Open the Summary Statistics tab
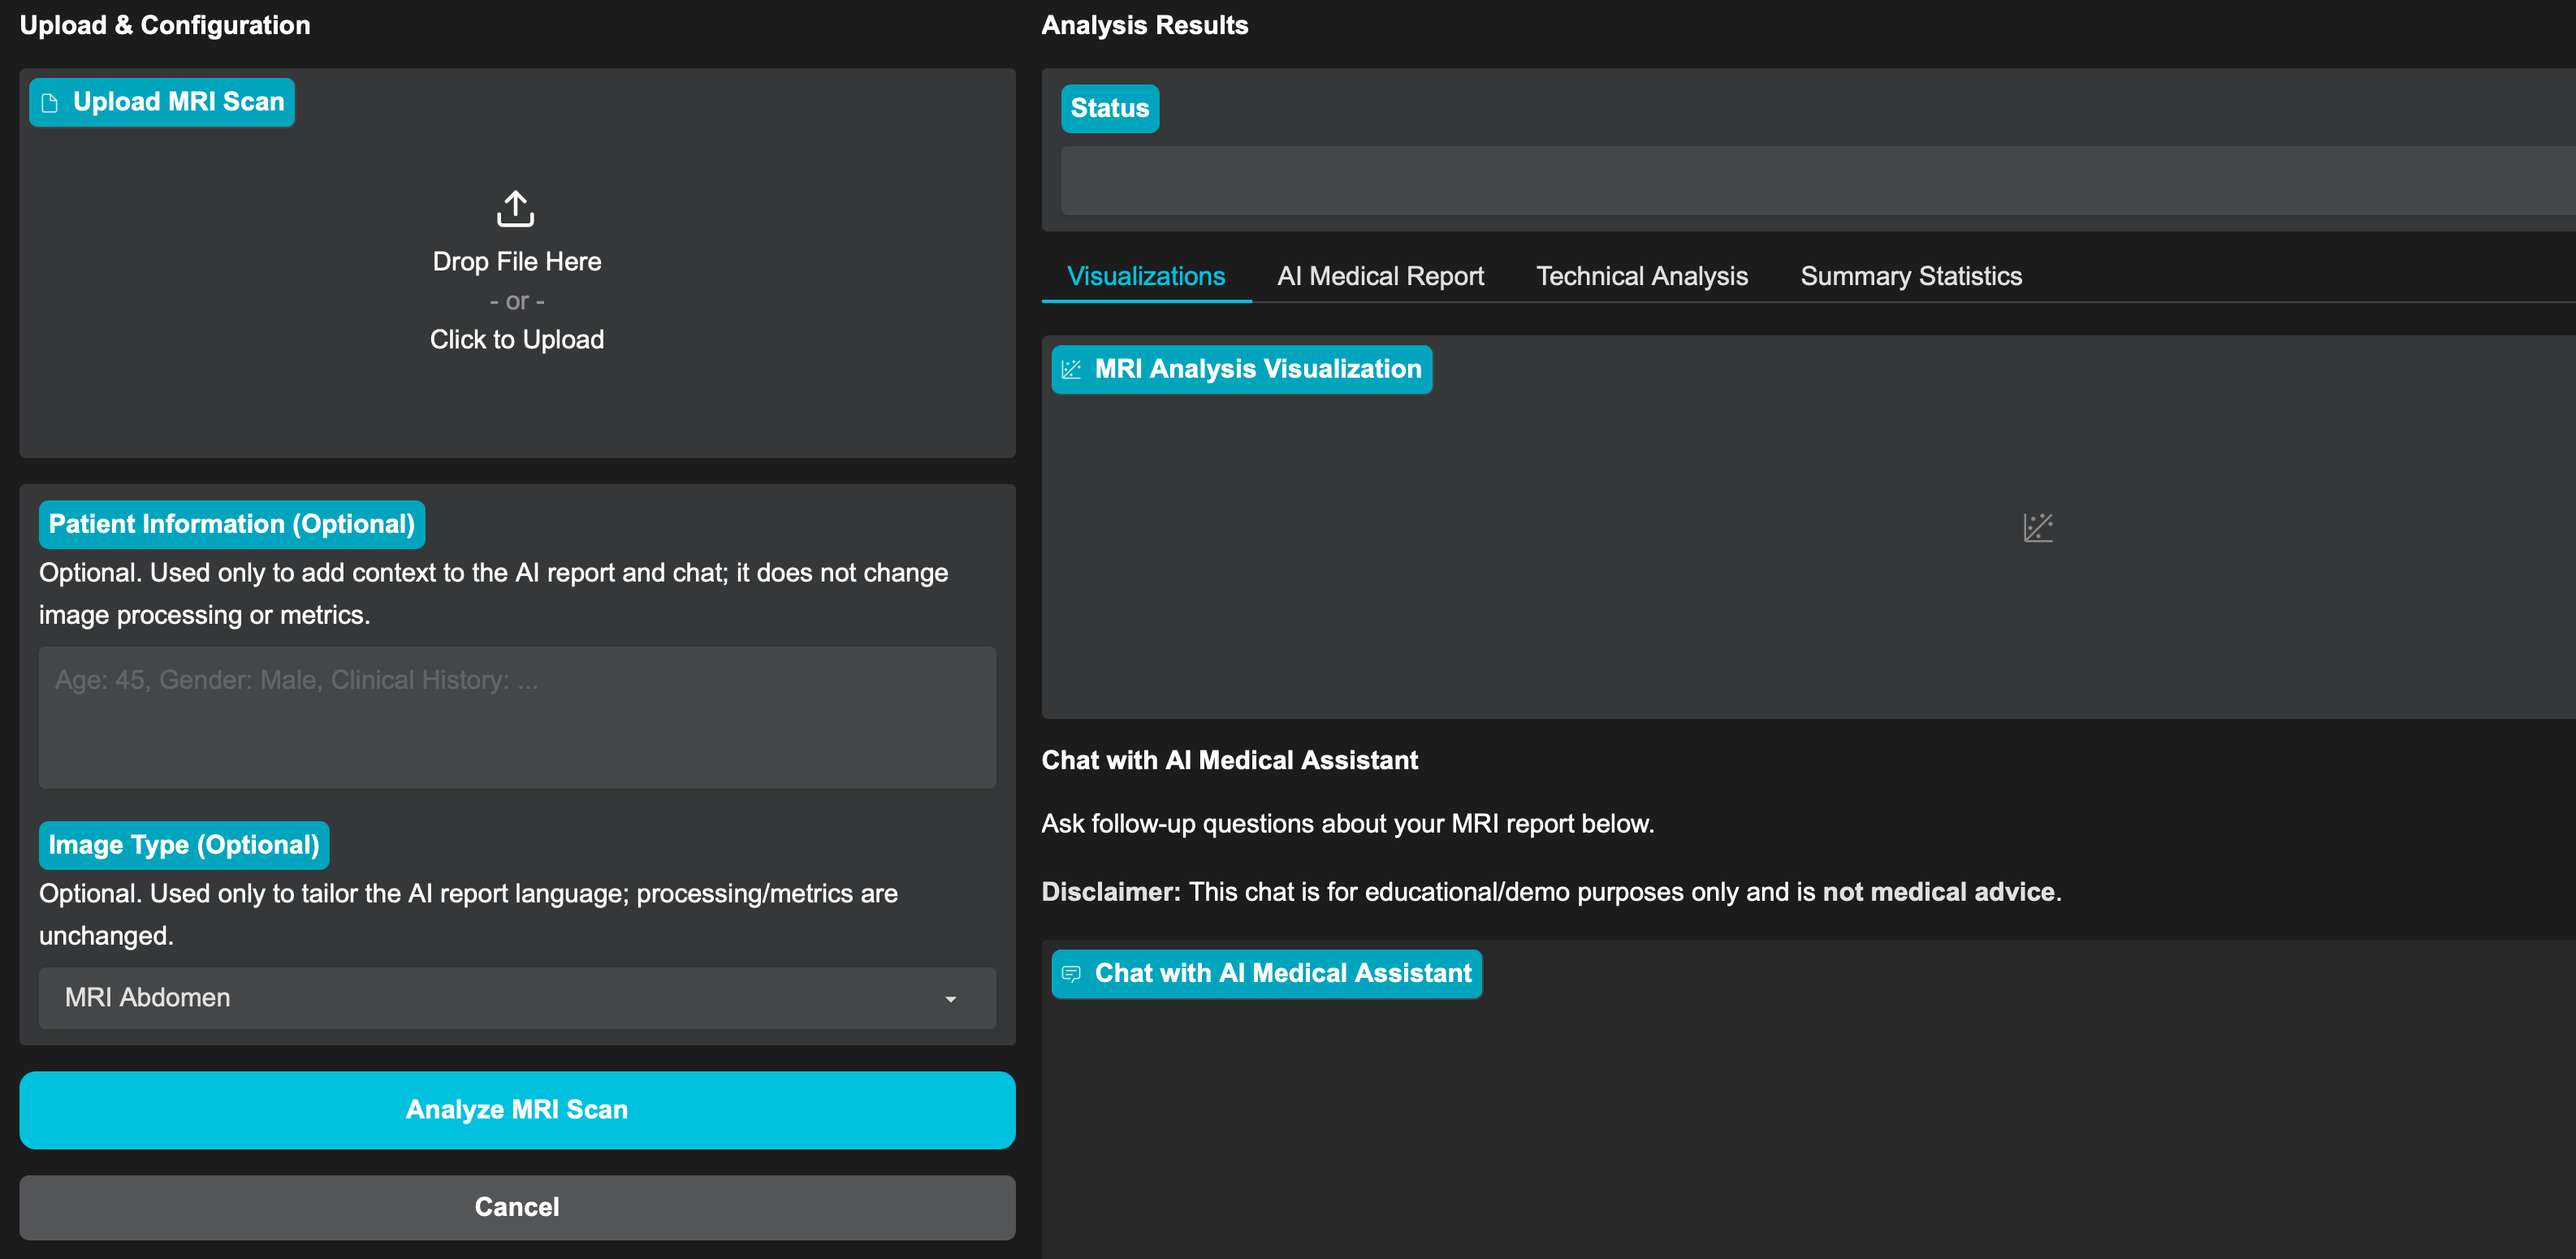 pyautogui.click(x=1910, y=276)
